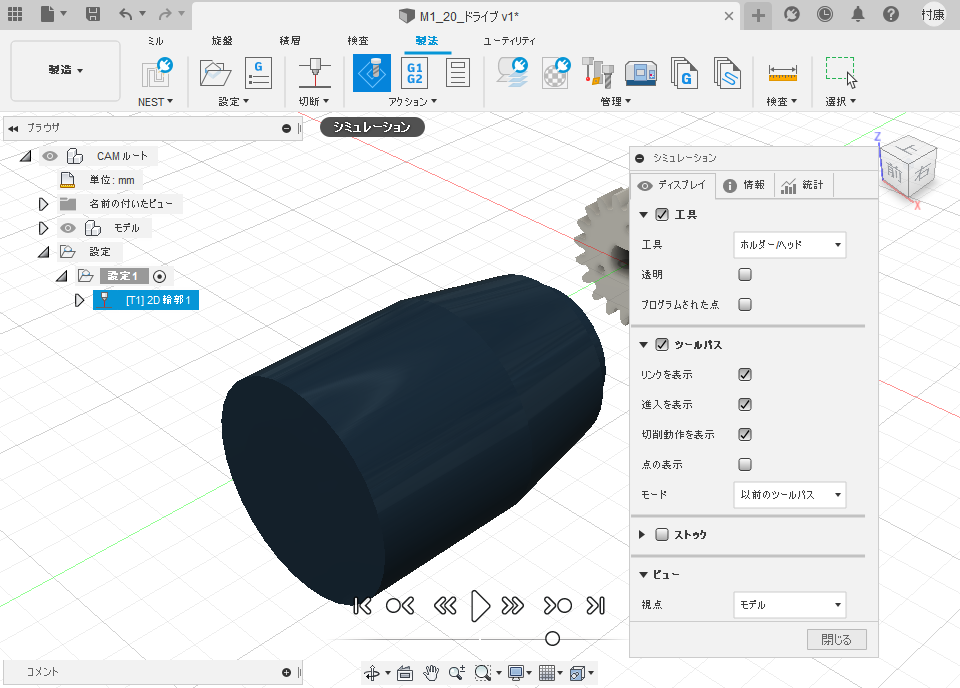Toggle the 工具 section checkbox
This screenshot has width=960, height=688.
pos(662,214)
